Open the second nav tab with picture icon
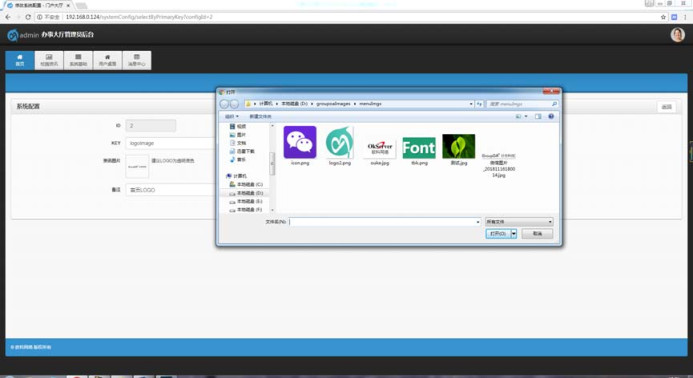Screen dimensions: 693x378 coord(49,61)
